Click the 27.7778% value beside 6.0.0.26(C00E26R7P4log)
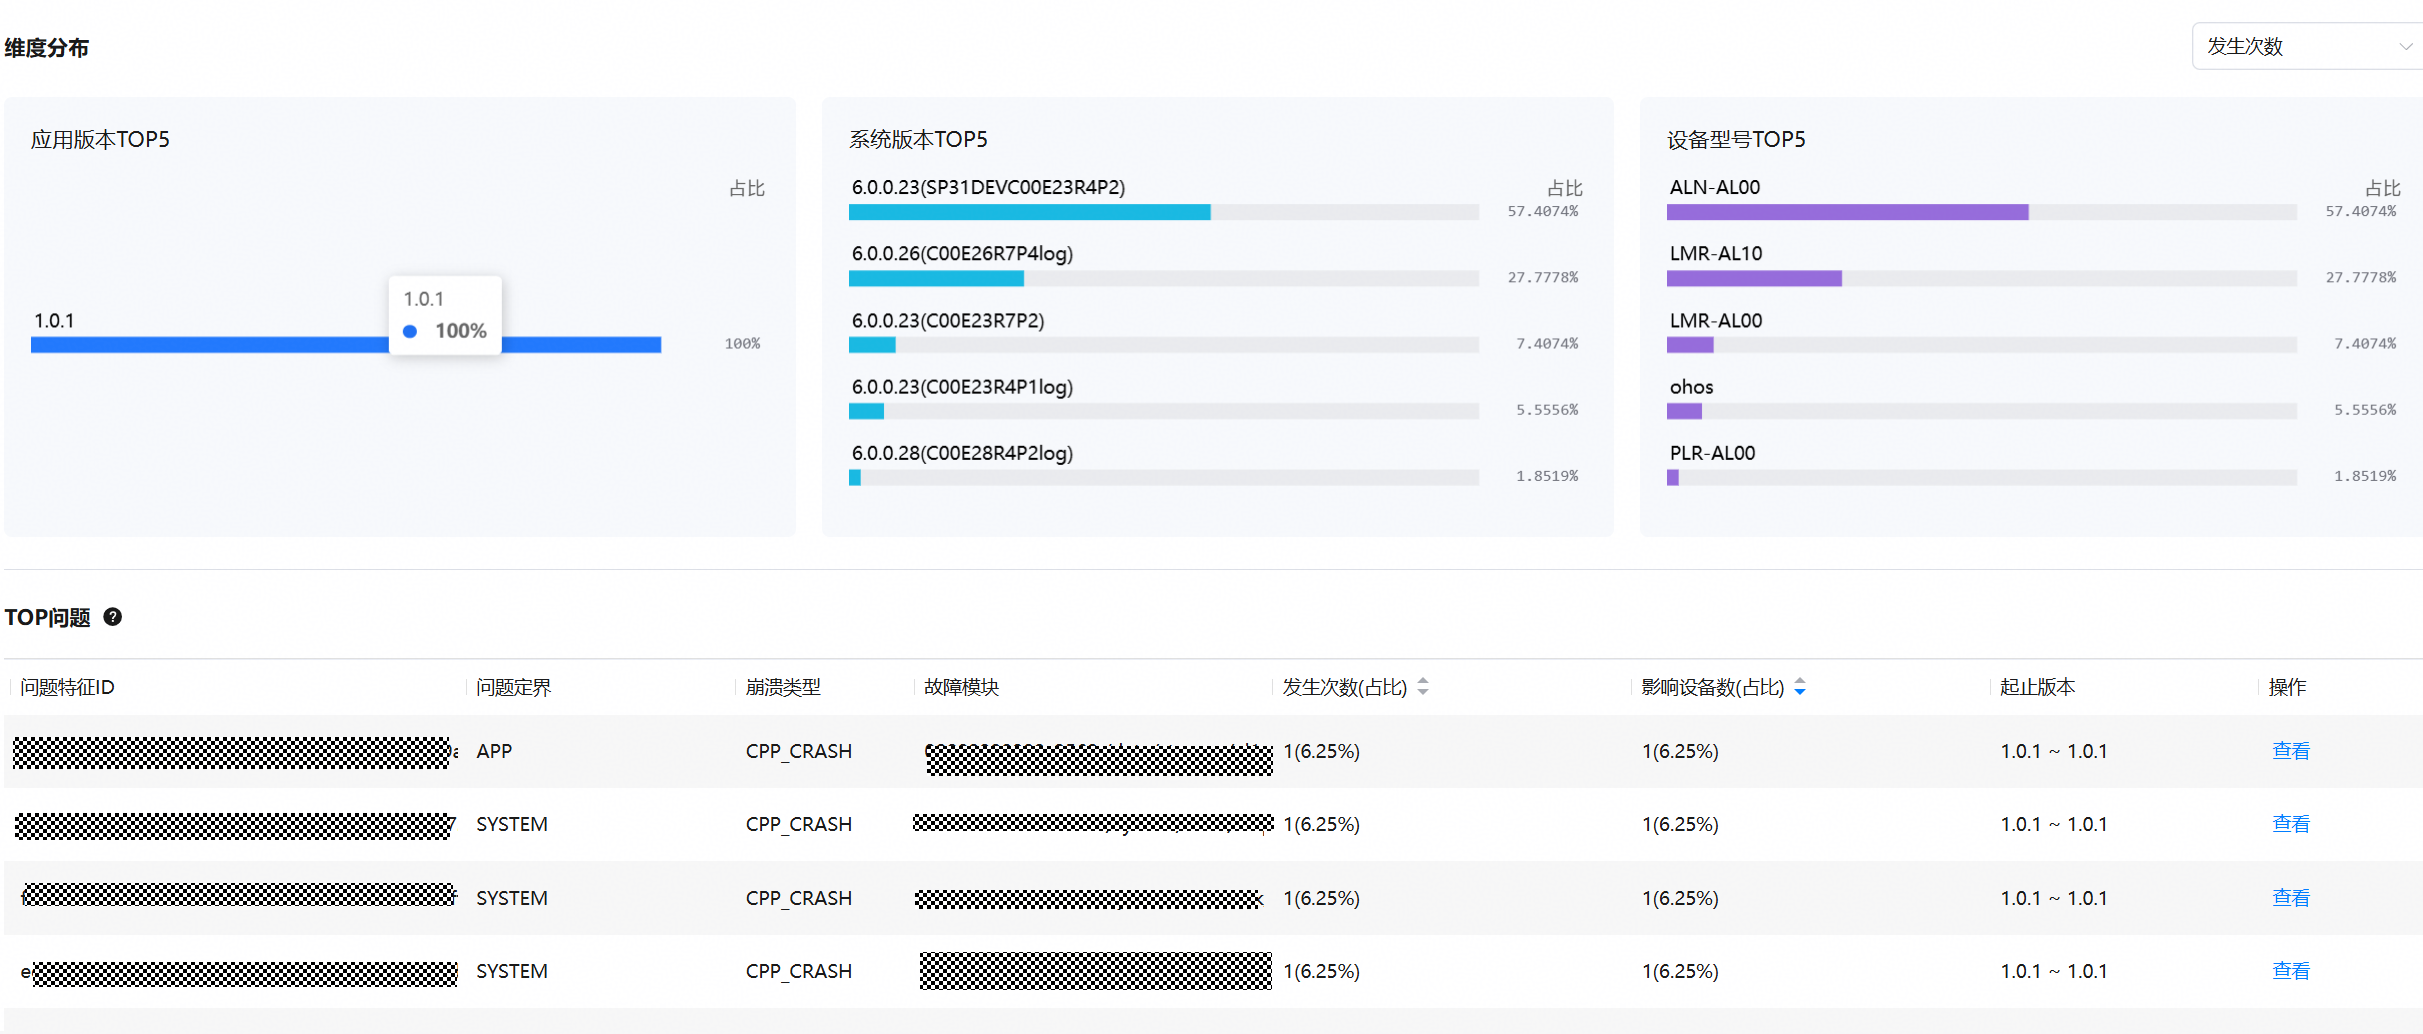This screenshot has width=2423, height=1034. pyautogui.click(x=1543, y=277)
